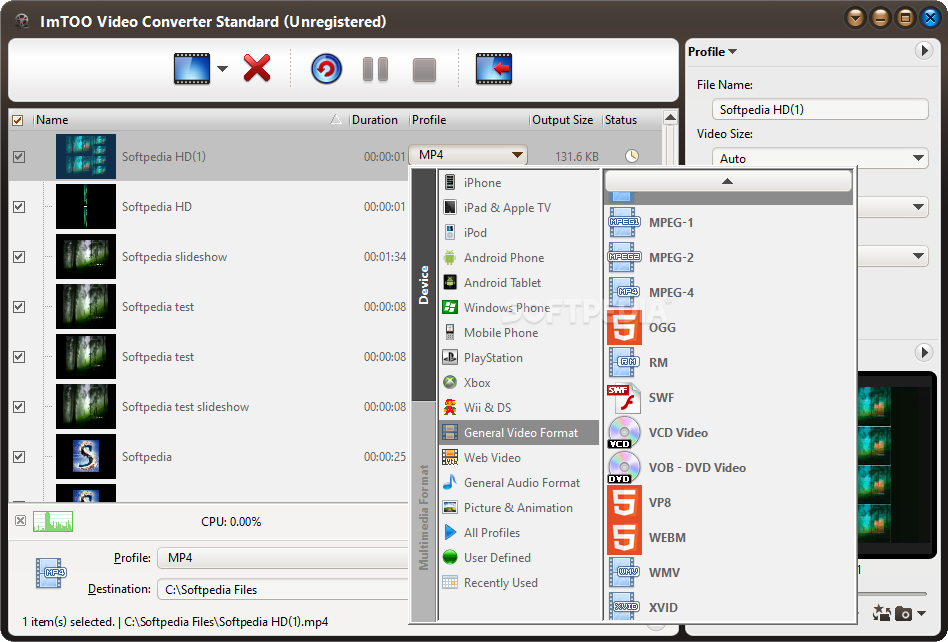Choose the OGG HTML5 format icon

(x=624, y=328)
